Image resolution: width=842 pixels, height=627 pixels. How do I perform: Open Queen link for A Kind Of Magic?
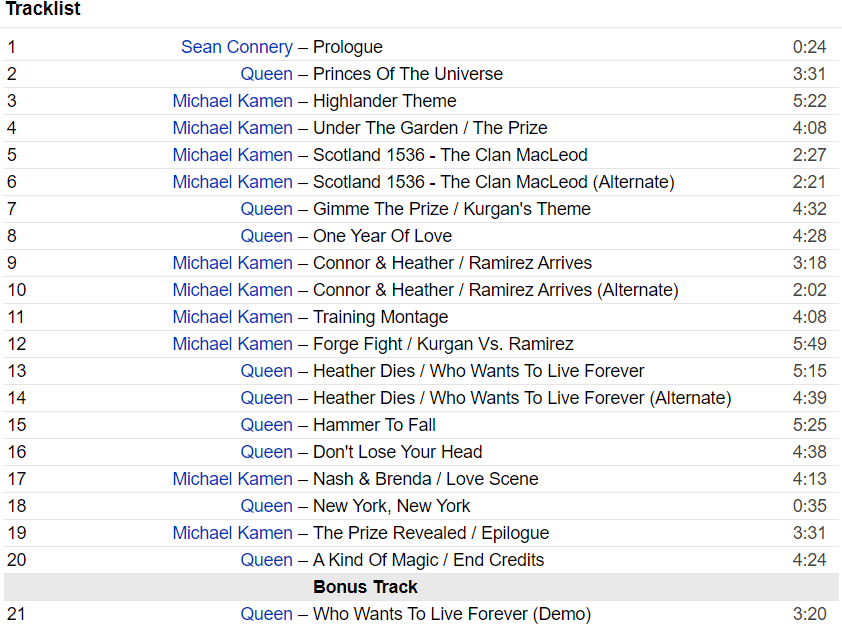(266, 560)
